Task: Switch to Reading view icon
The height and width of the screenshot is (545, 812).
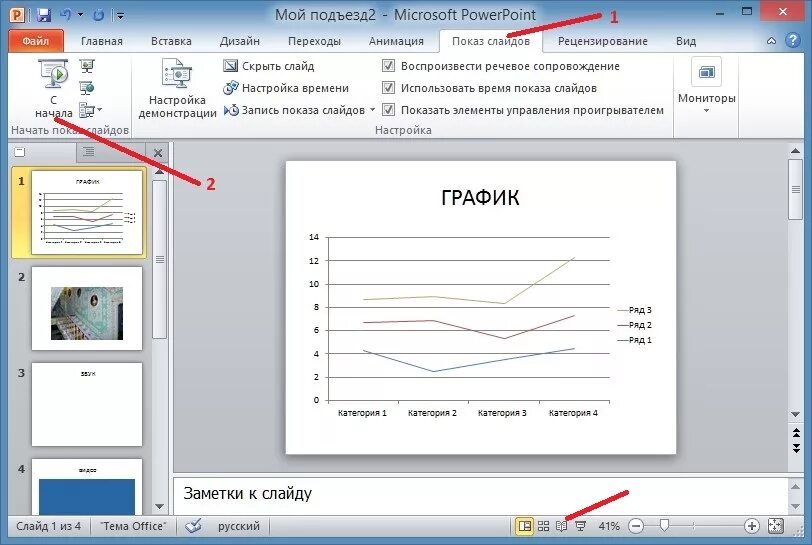Action: [561, 526]
